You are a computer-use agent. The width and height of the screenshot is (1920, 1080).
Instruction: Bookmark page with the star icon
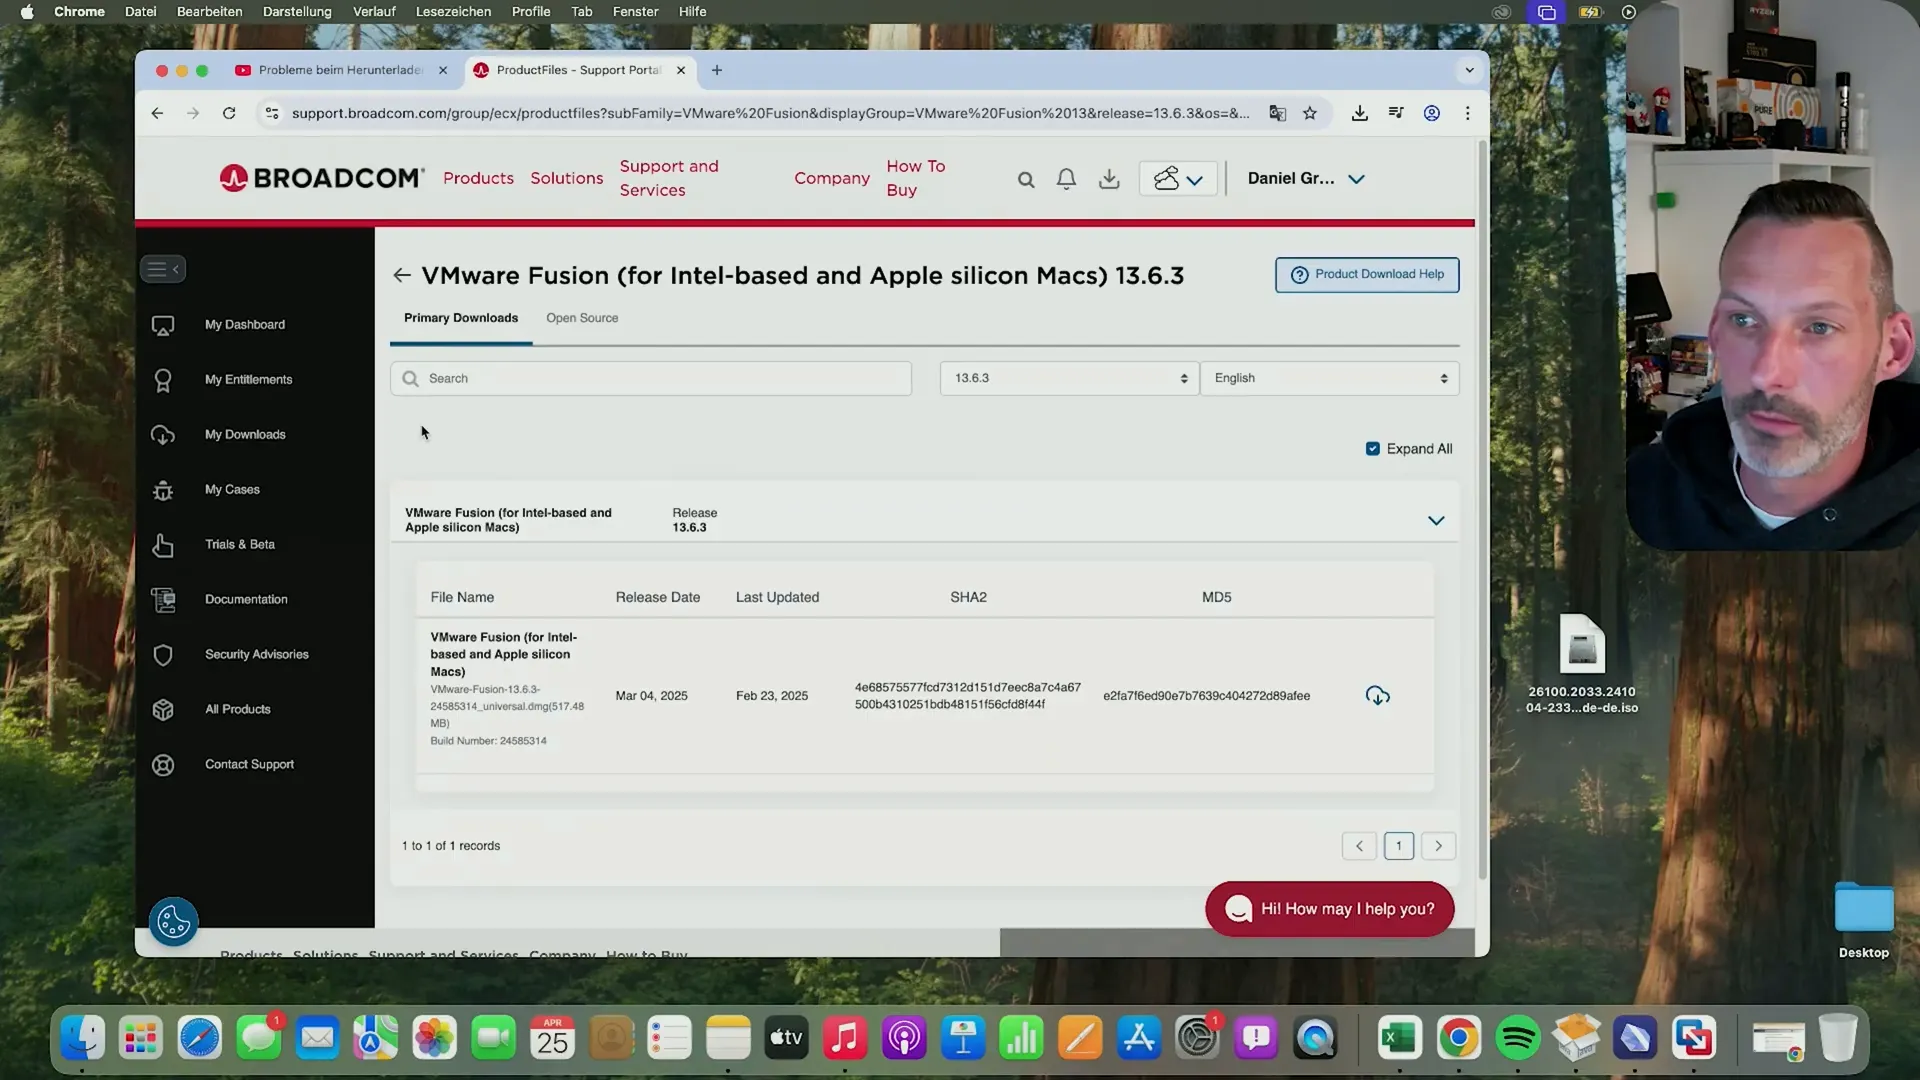1310,113
